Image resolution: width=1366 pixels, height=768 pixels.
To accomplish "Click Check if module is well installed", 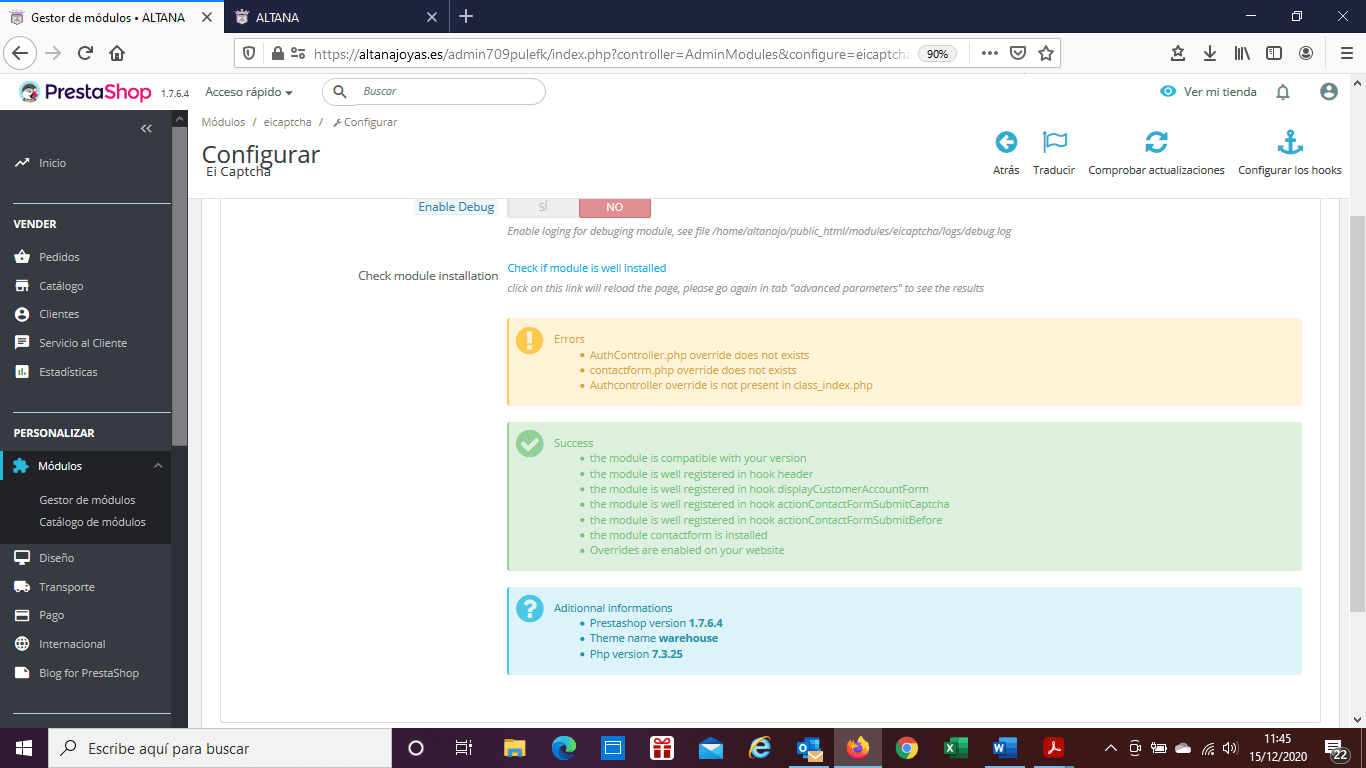I will pyautogui.click(x=587, y=268).
